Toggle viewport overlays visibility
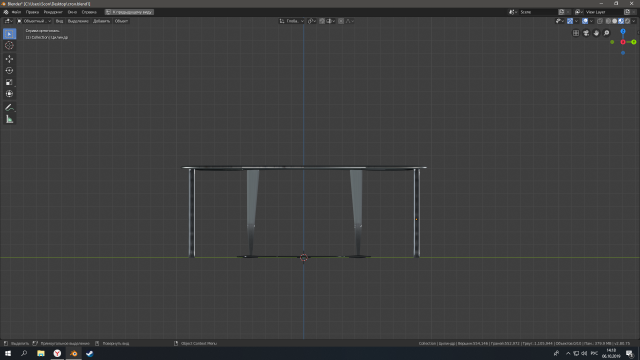The width and height of the screenshot is (640, 360). pyautogui.click(x=585, y=21)
